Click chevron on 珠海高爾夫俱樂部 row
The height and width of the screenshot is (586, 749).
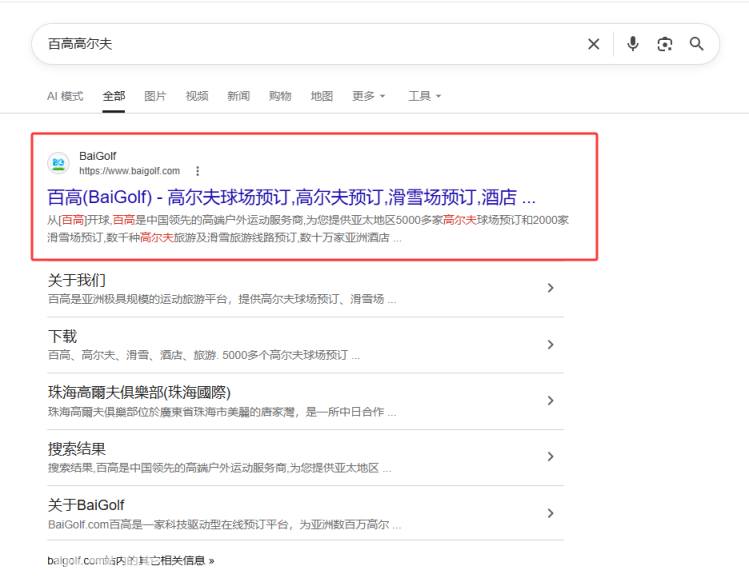[550, 401]
